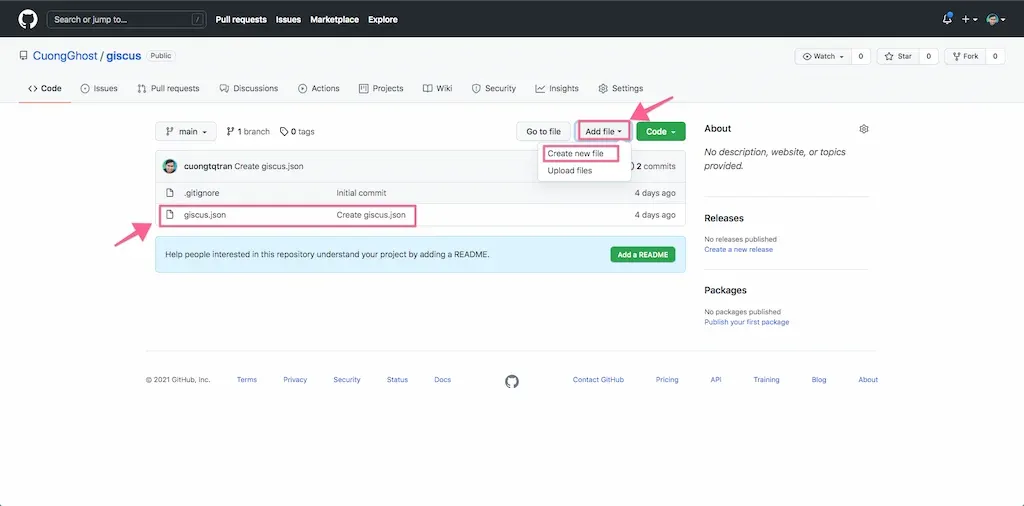The height and width of the screenshot is (506, 1024).
Task: Open the user avatar menu
Action: (995, 20)
